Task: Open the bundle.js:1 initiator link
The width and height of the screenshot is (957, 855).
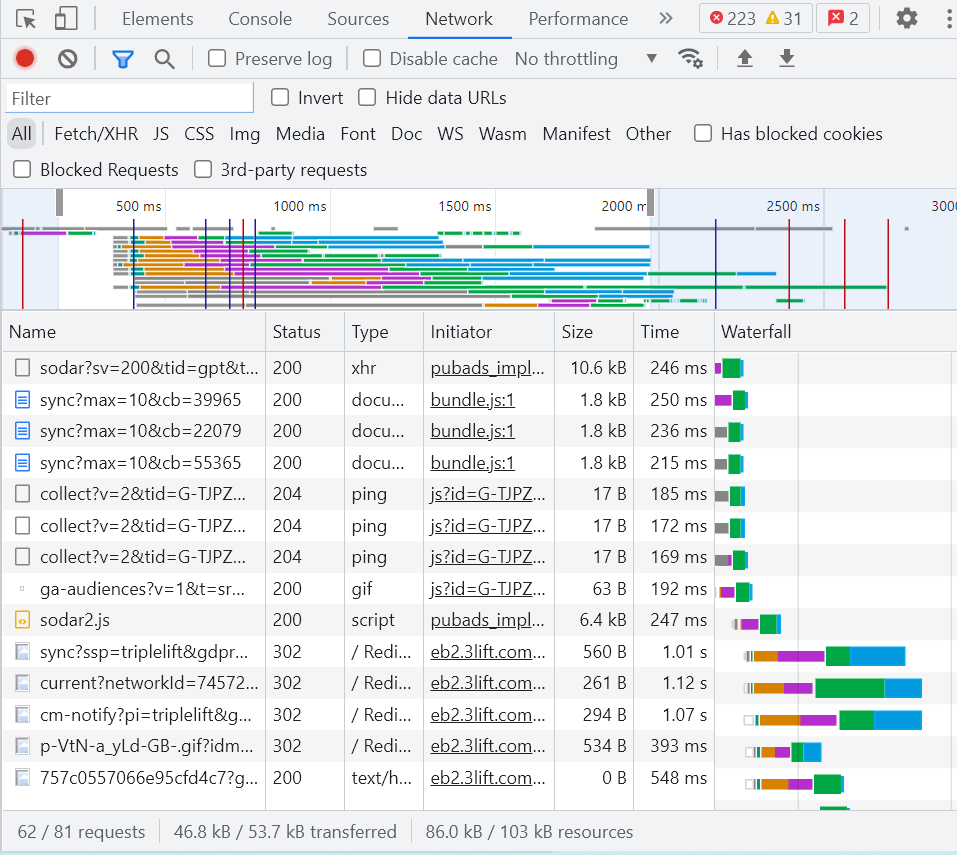Action: [x=471, y=399]
